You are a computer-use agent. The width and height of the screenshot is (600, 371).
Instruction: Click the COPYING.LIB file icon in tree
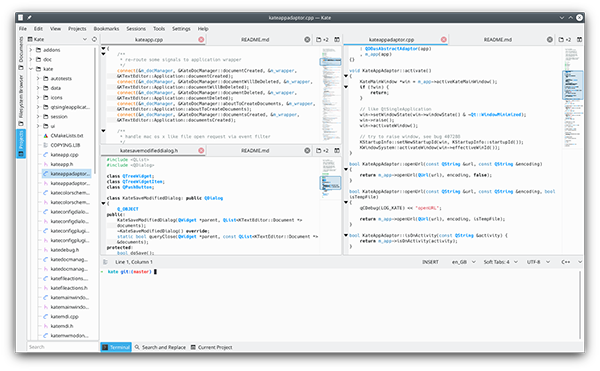[46, 145]
